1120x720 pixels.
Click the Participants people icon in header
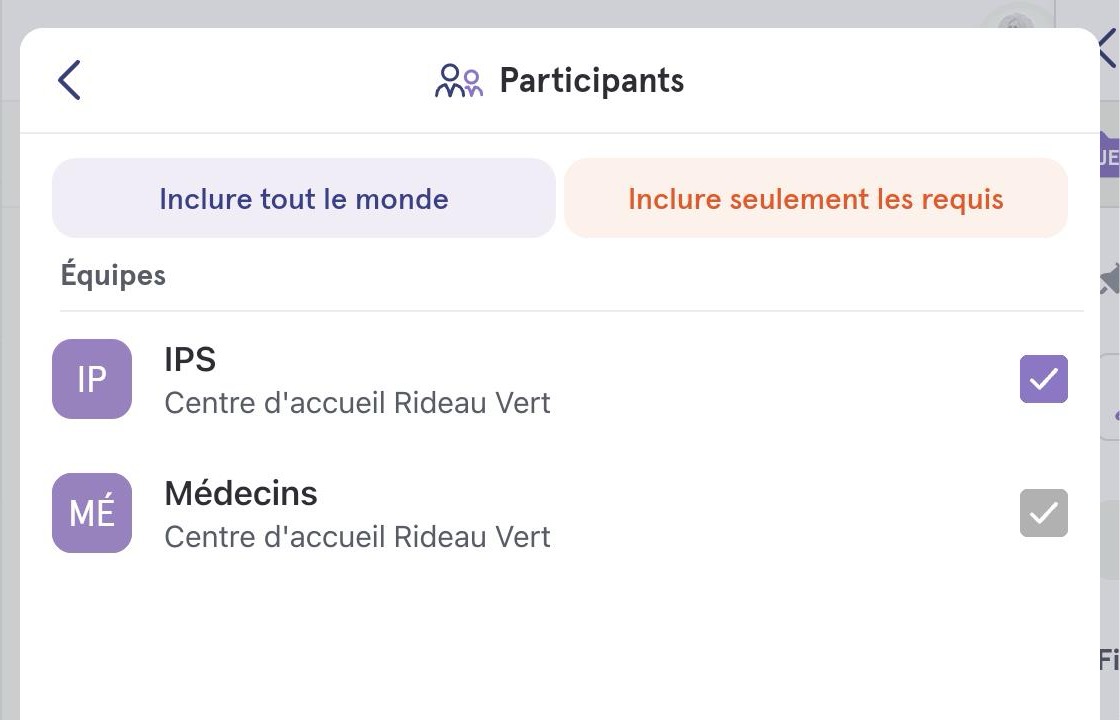[459, 81]
